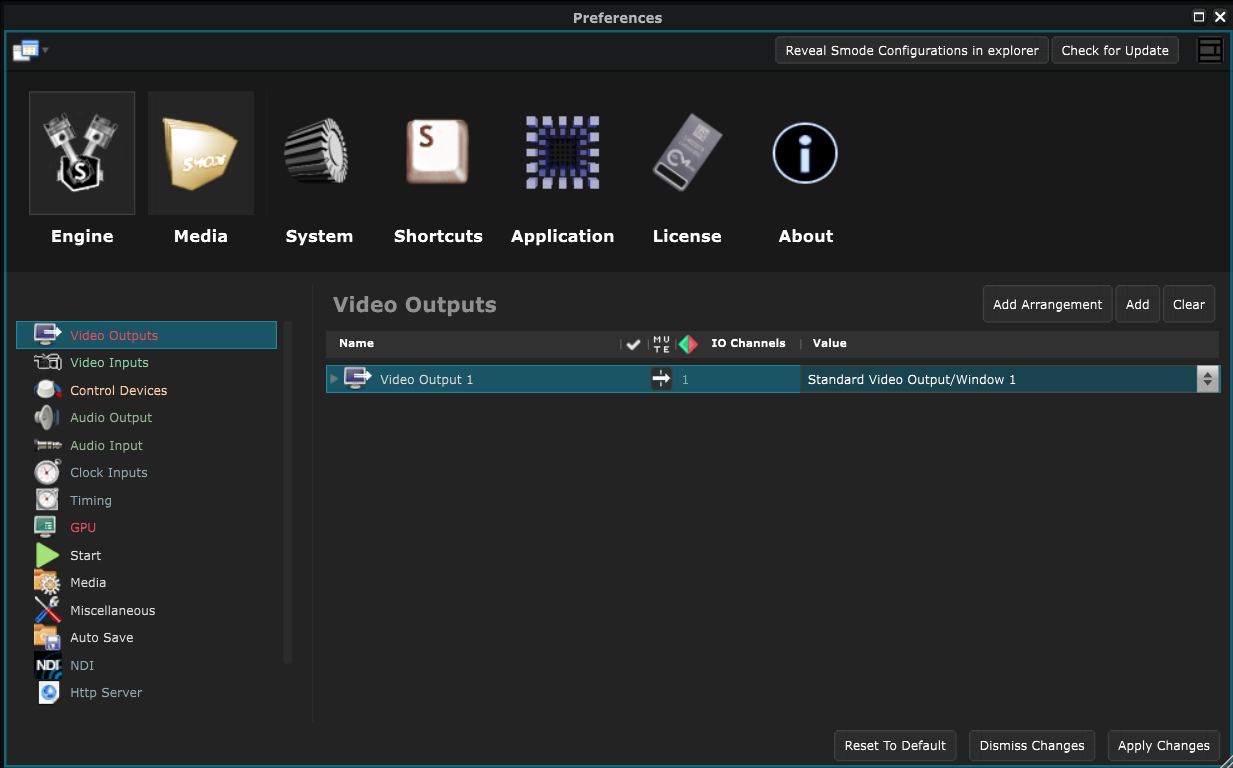This screenshot has height=768, width=1233.
Task: Click the Video Outputs monitor icon in sidebar
Action: [x=47, y=335]
